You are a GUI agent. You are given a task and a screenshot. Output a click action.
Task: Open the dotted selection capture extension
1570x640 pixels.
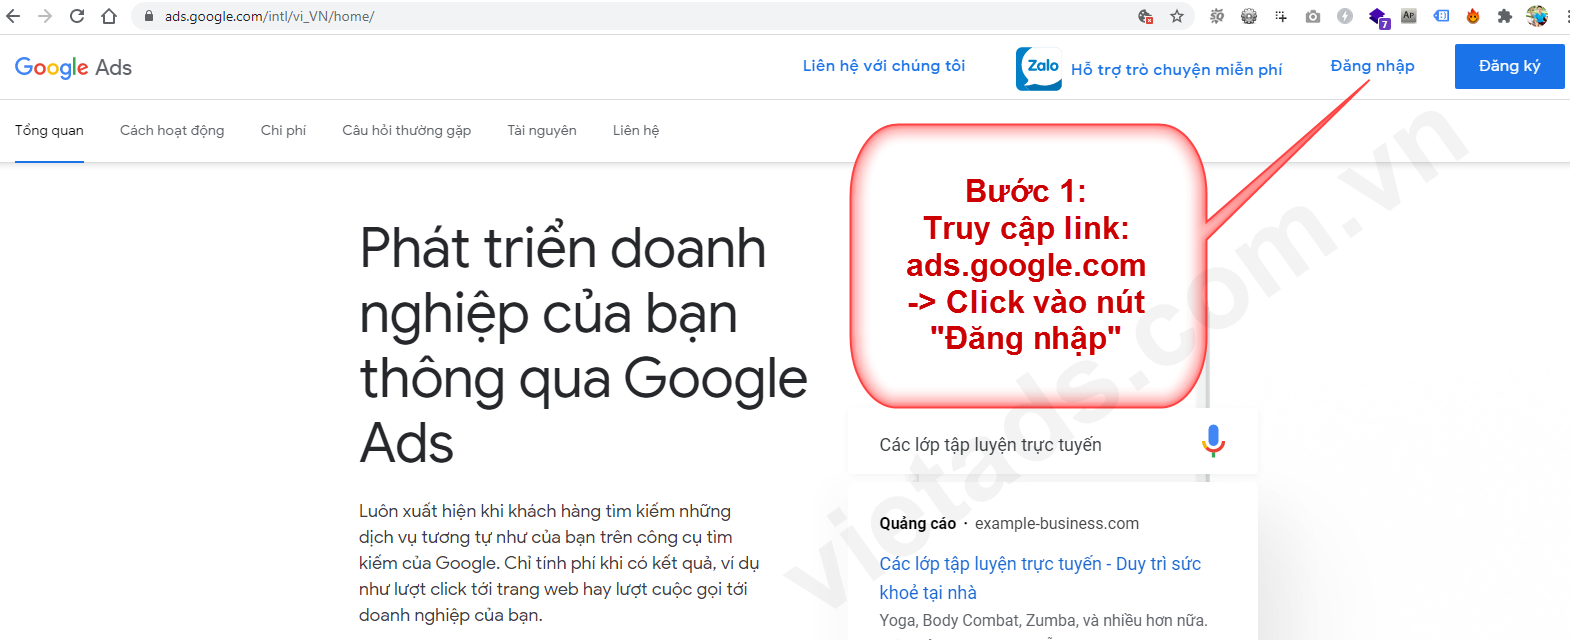click(x=1281, y=16)
